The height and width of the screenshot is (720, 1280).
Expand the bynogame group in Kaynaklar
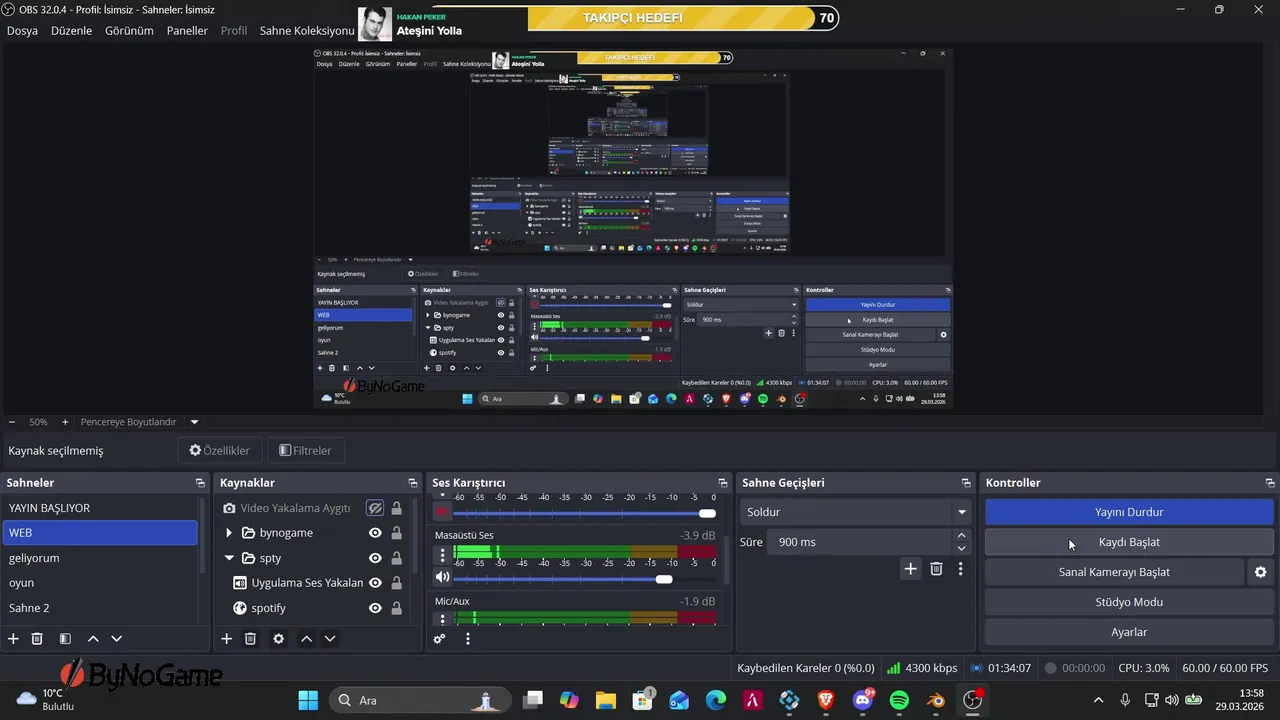[x=228, y=533]
